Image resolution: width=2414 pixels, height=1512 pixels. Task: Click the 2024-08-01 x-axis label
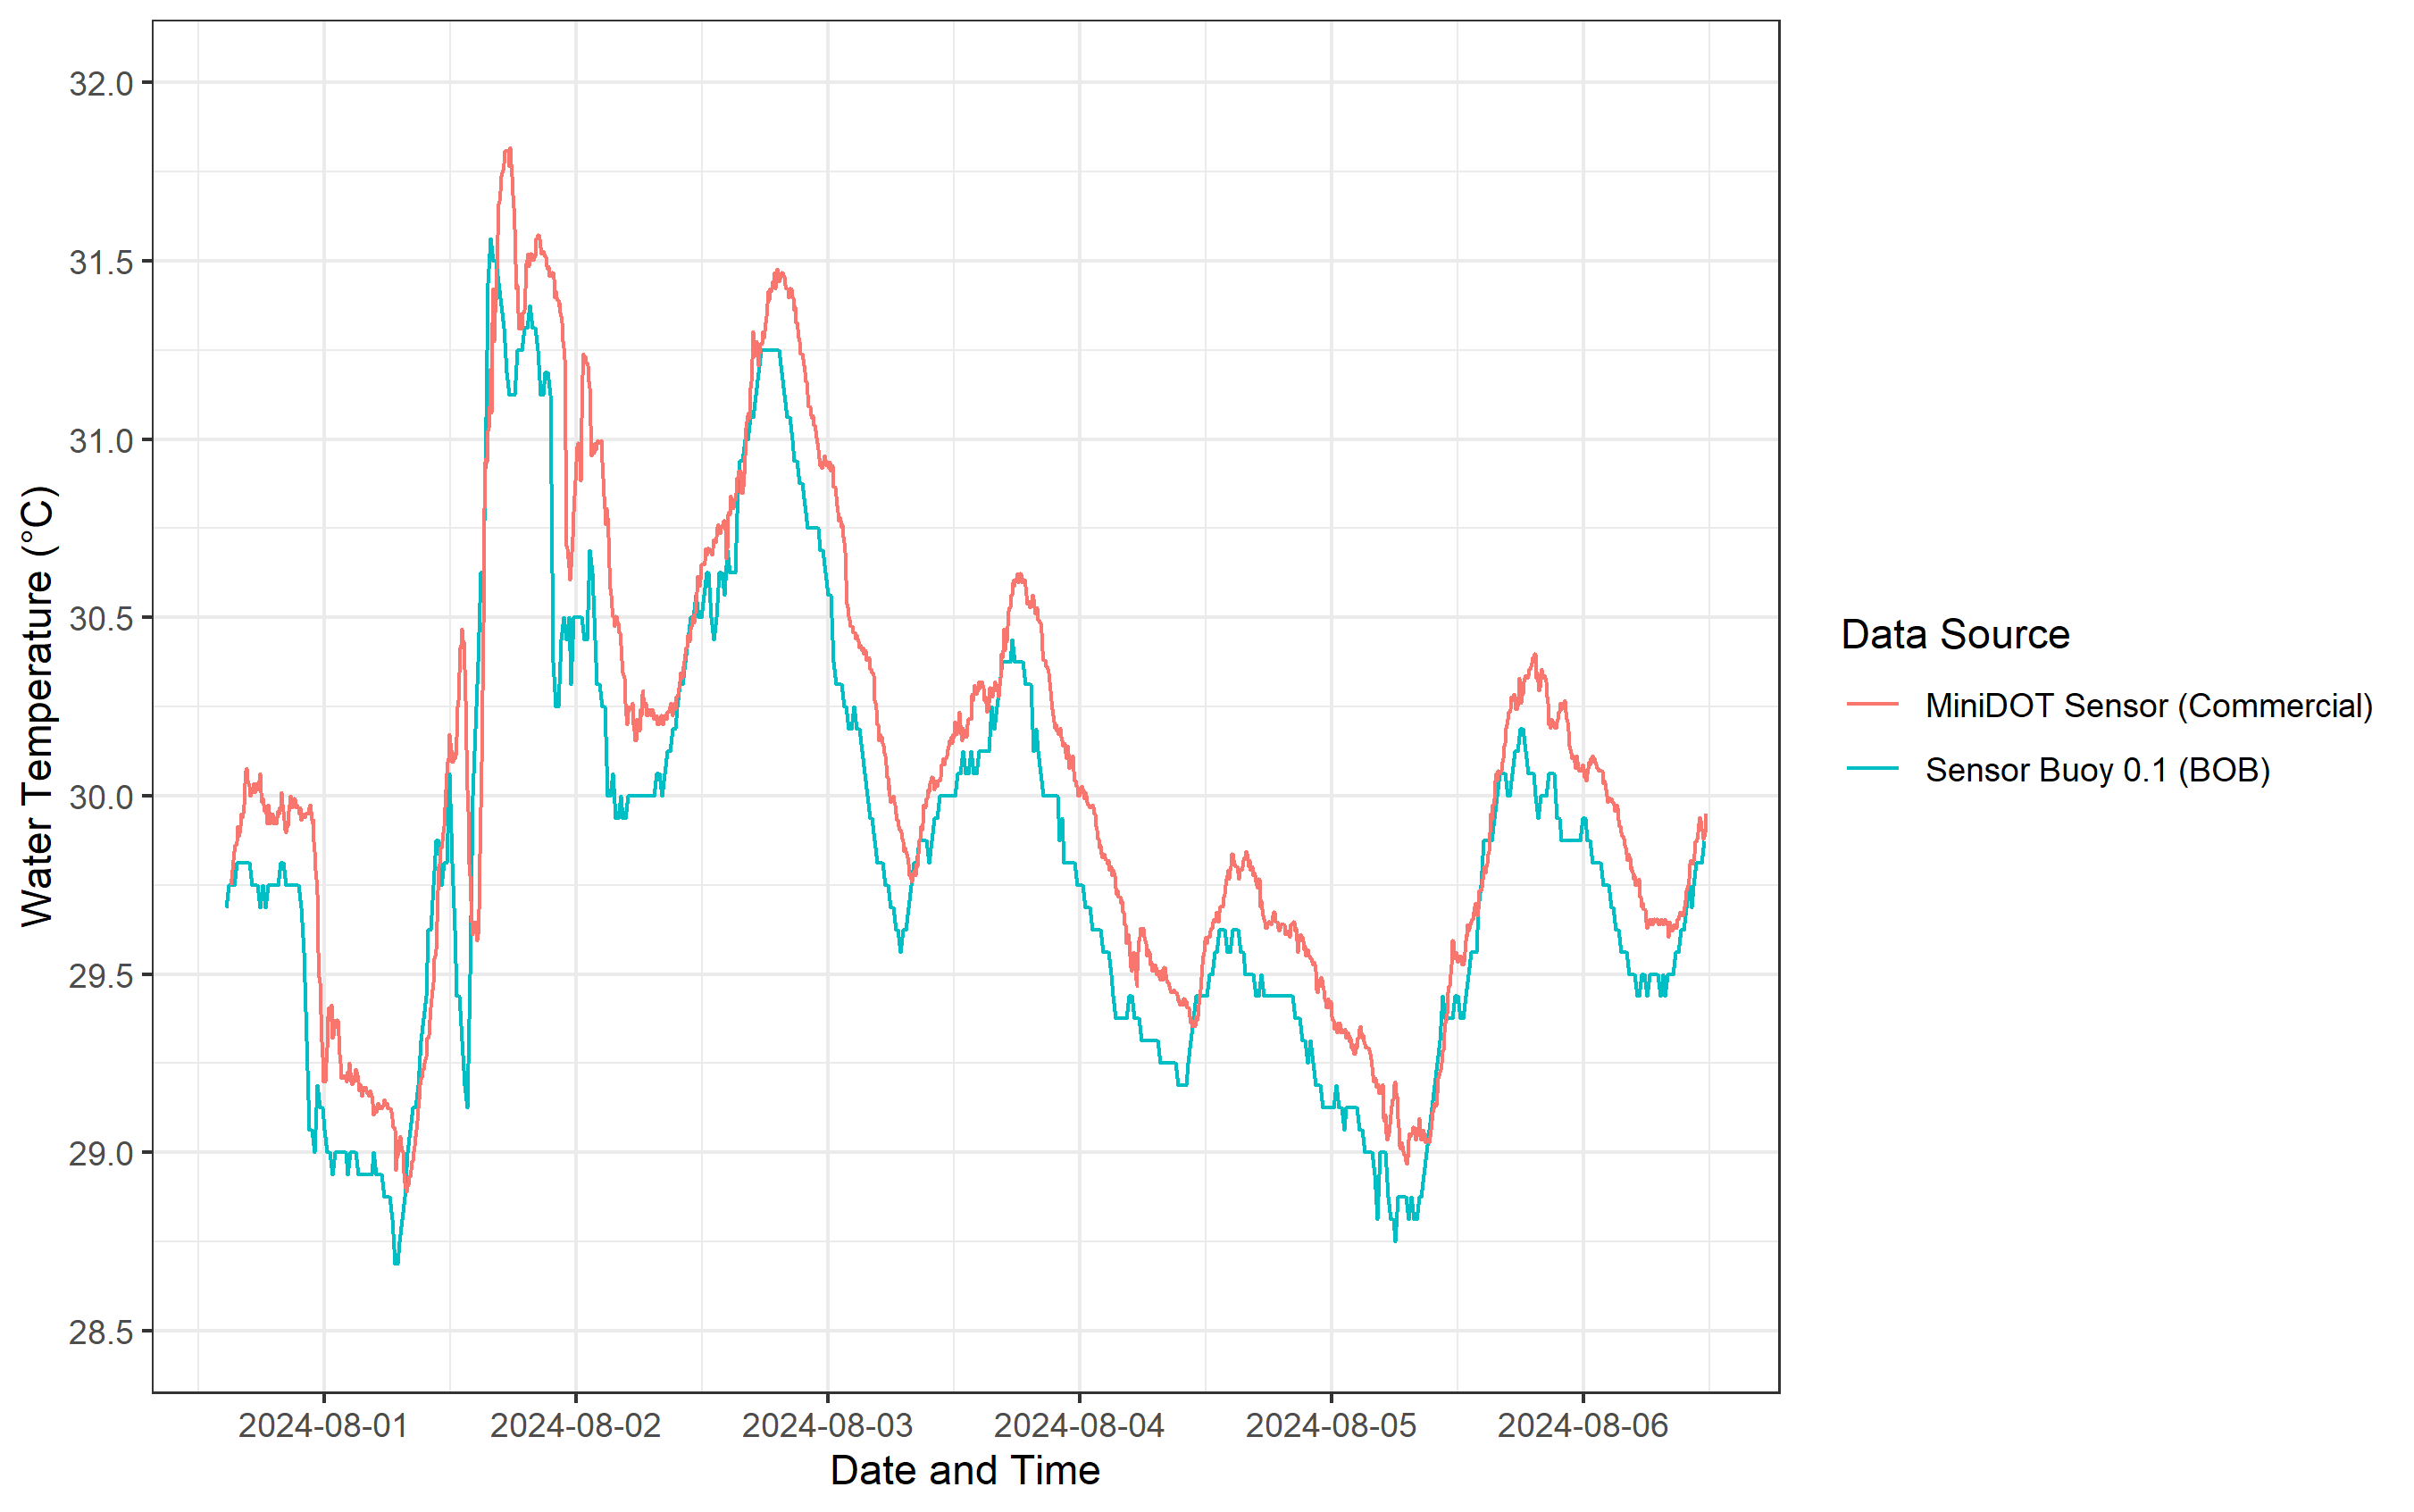coord(323,1425)
